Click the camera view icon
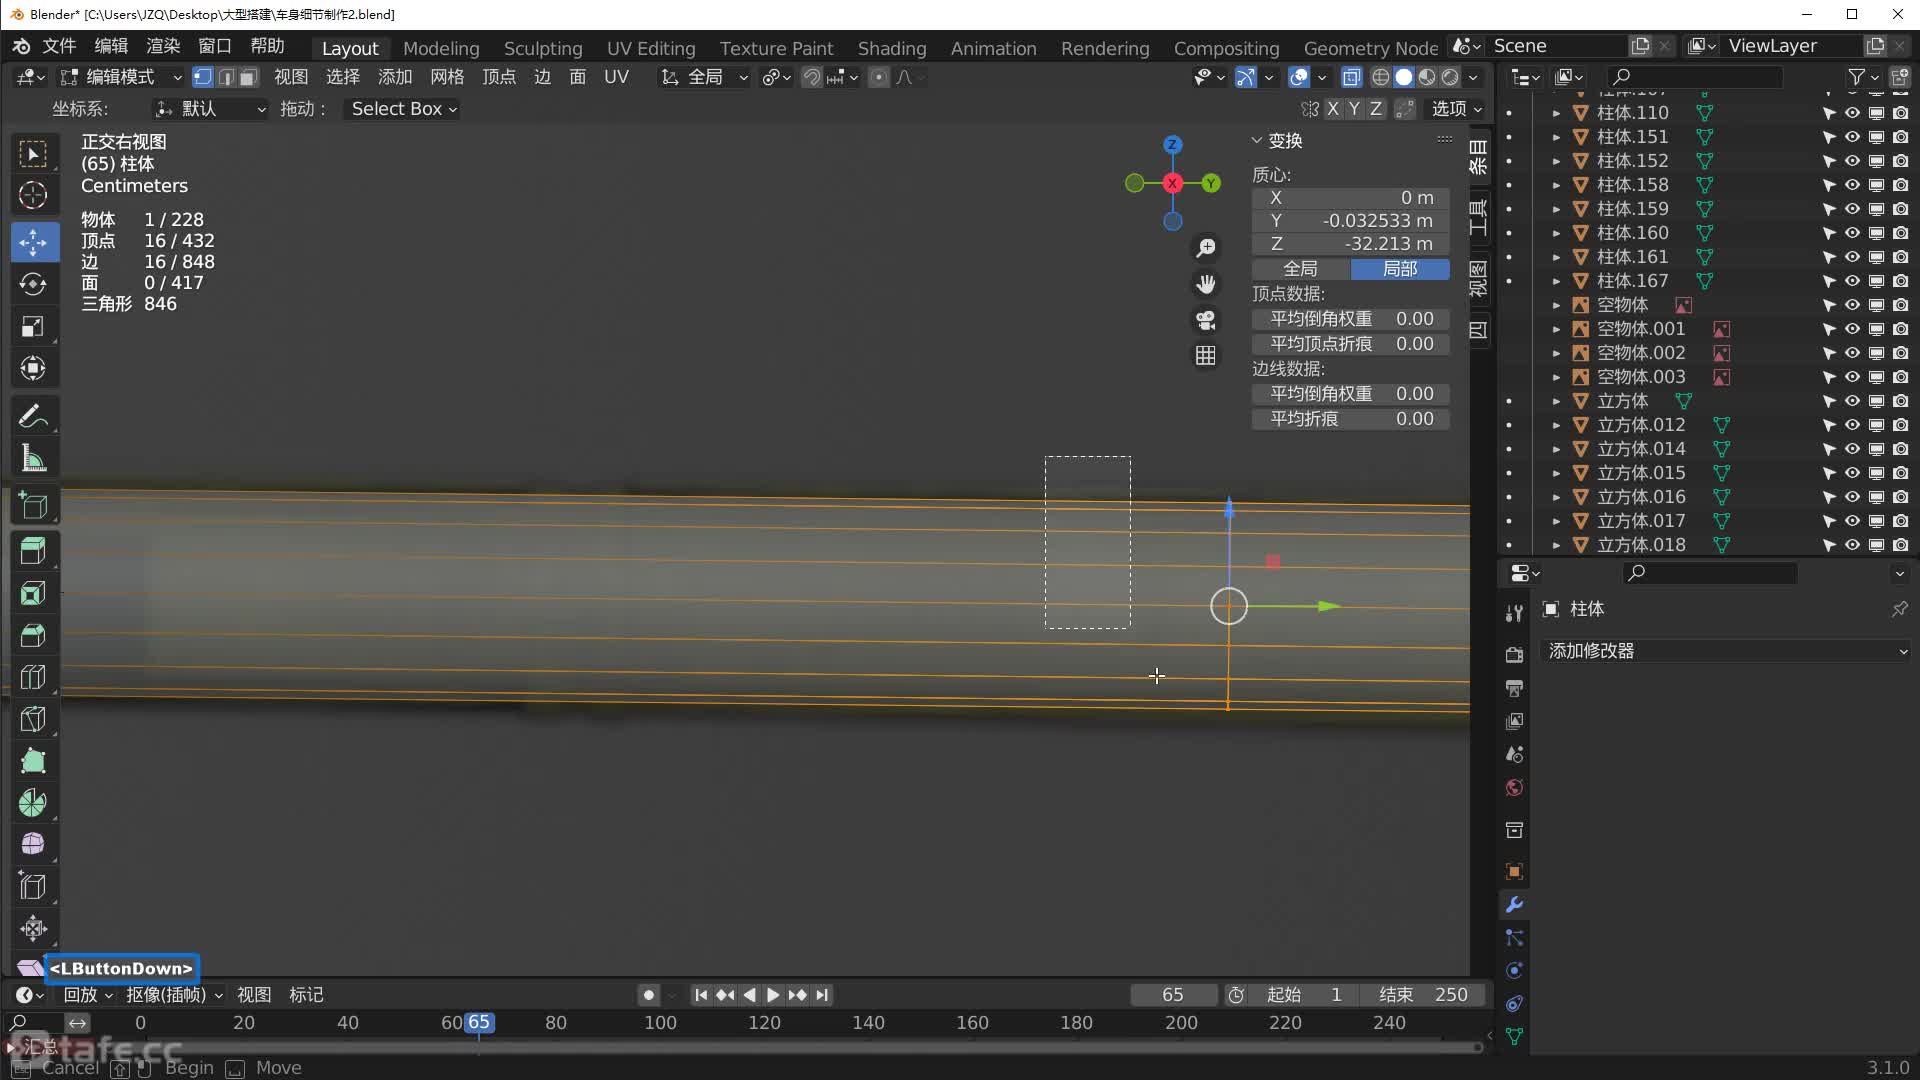 (x=1206, y=320)
